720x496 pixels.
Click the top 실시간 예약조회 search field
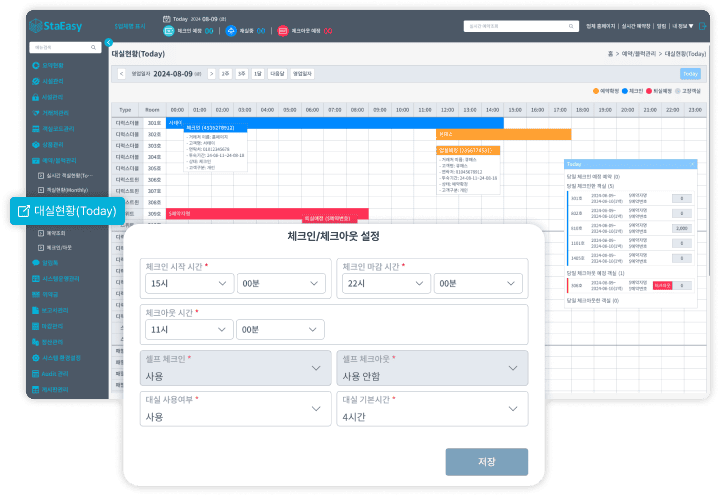[x=512, y=26]
